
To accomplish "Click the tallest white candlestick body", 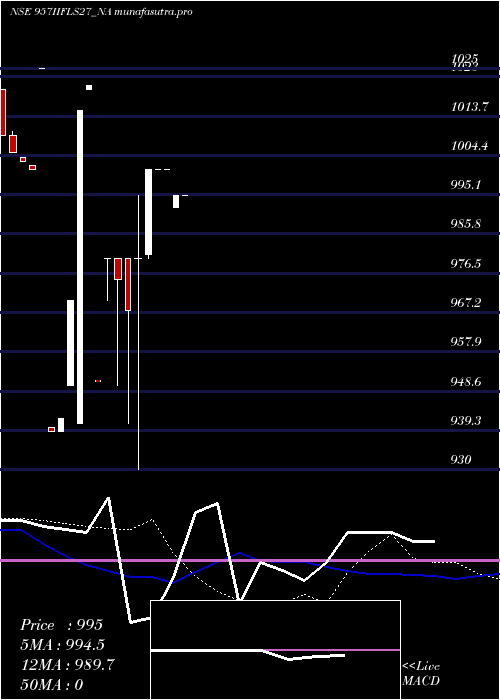I will coord(80,267).
